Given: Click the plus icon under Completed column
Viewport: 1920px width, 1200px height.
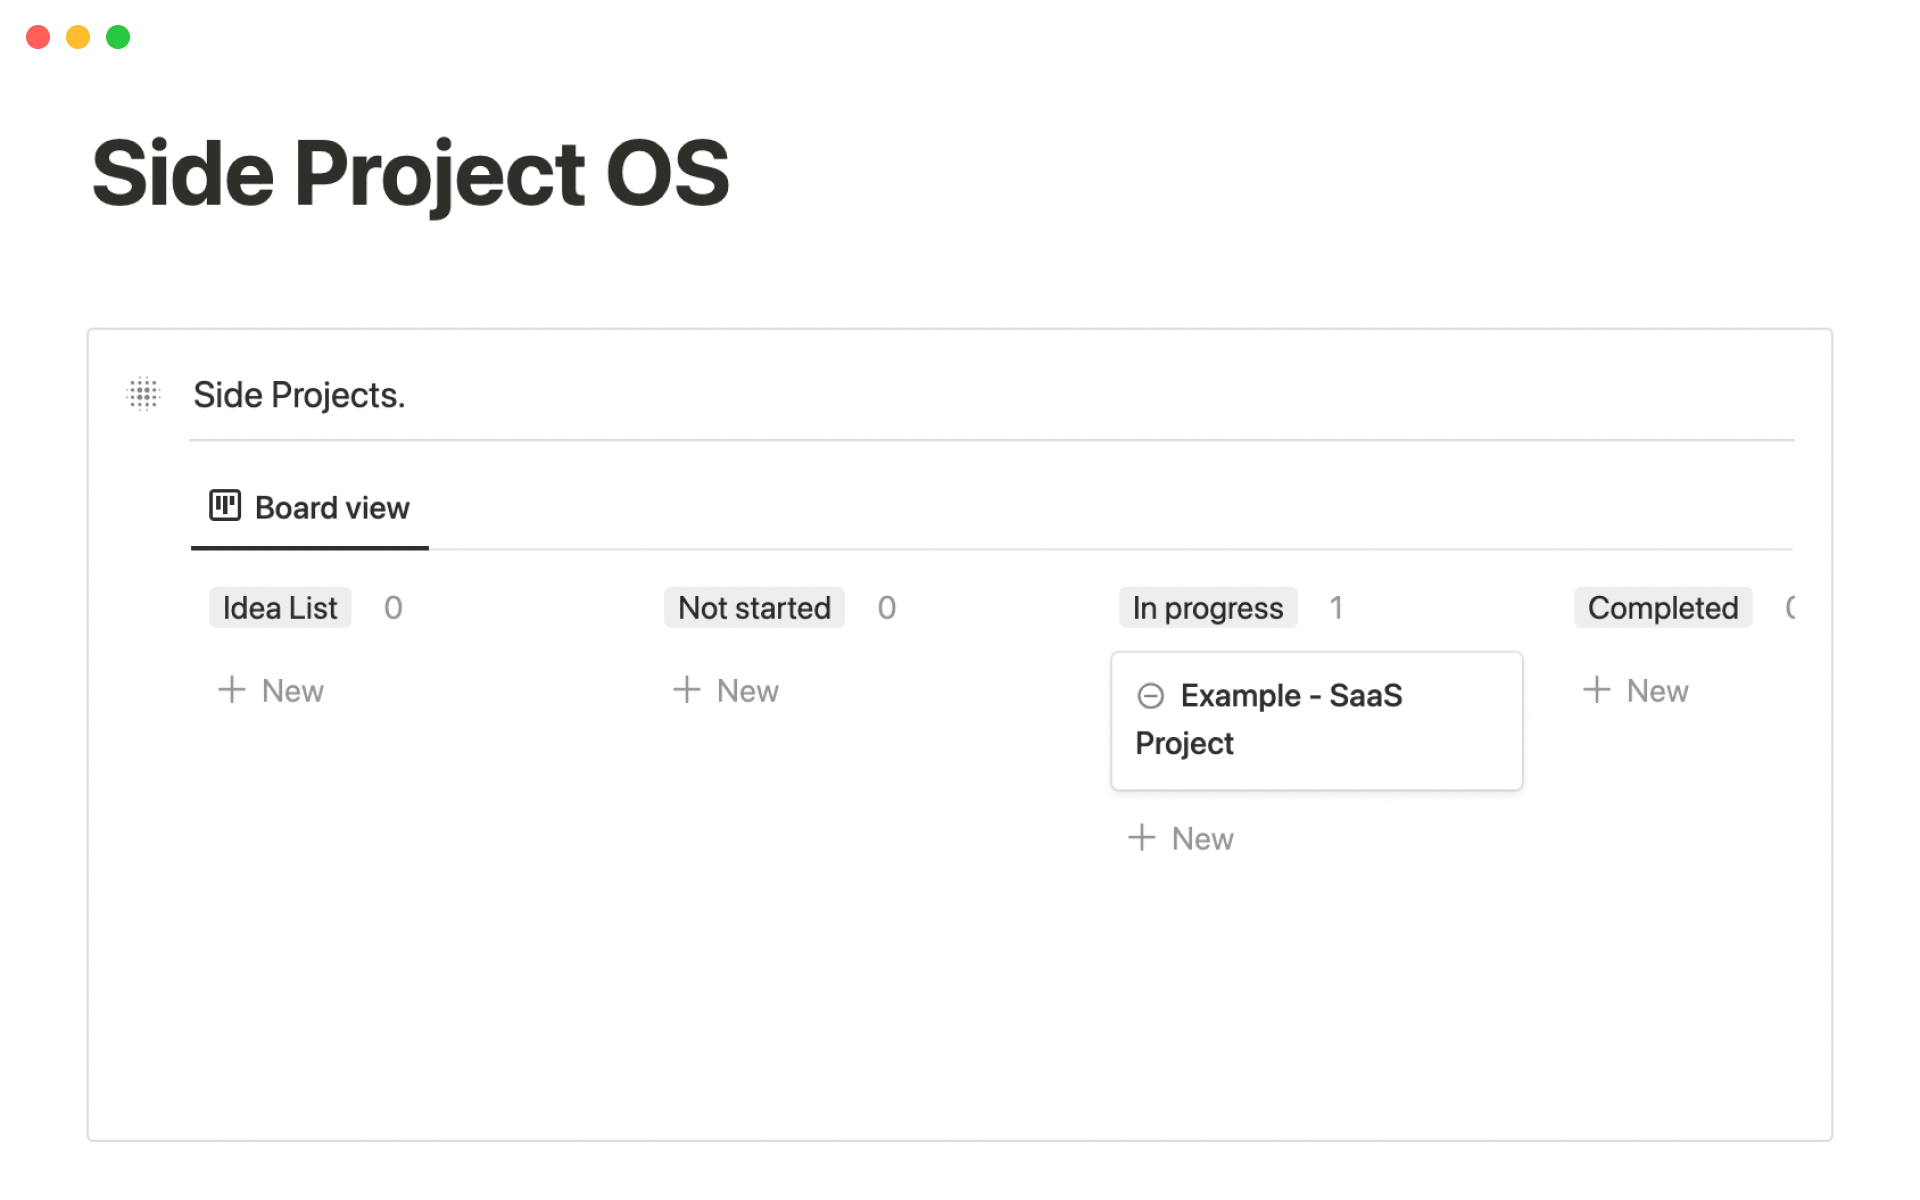Looking at the screenshot, I should (1597, 690).
